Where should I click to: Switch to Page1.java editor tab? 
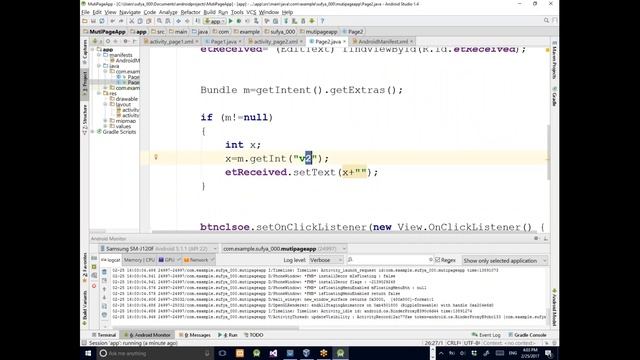click(x=223, y=42)
